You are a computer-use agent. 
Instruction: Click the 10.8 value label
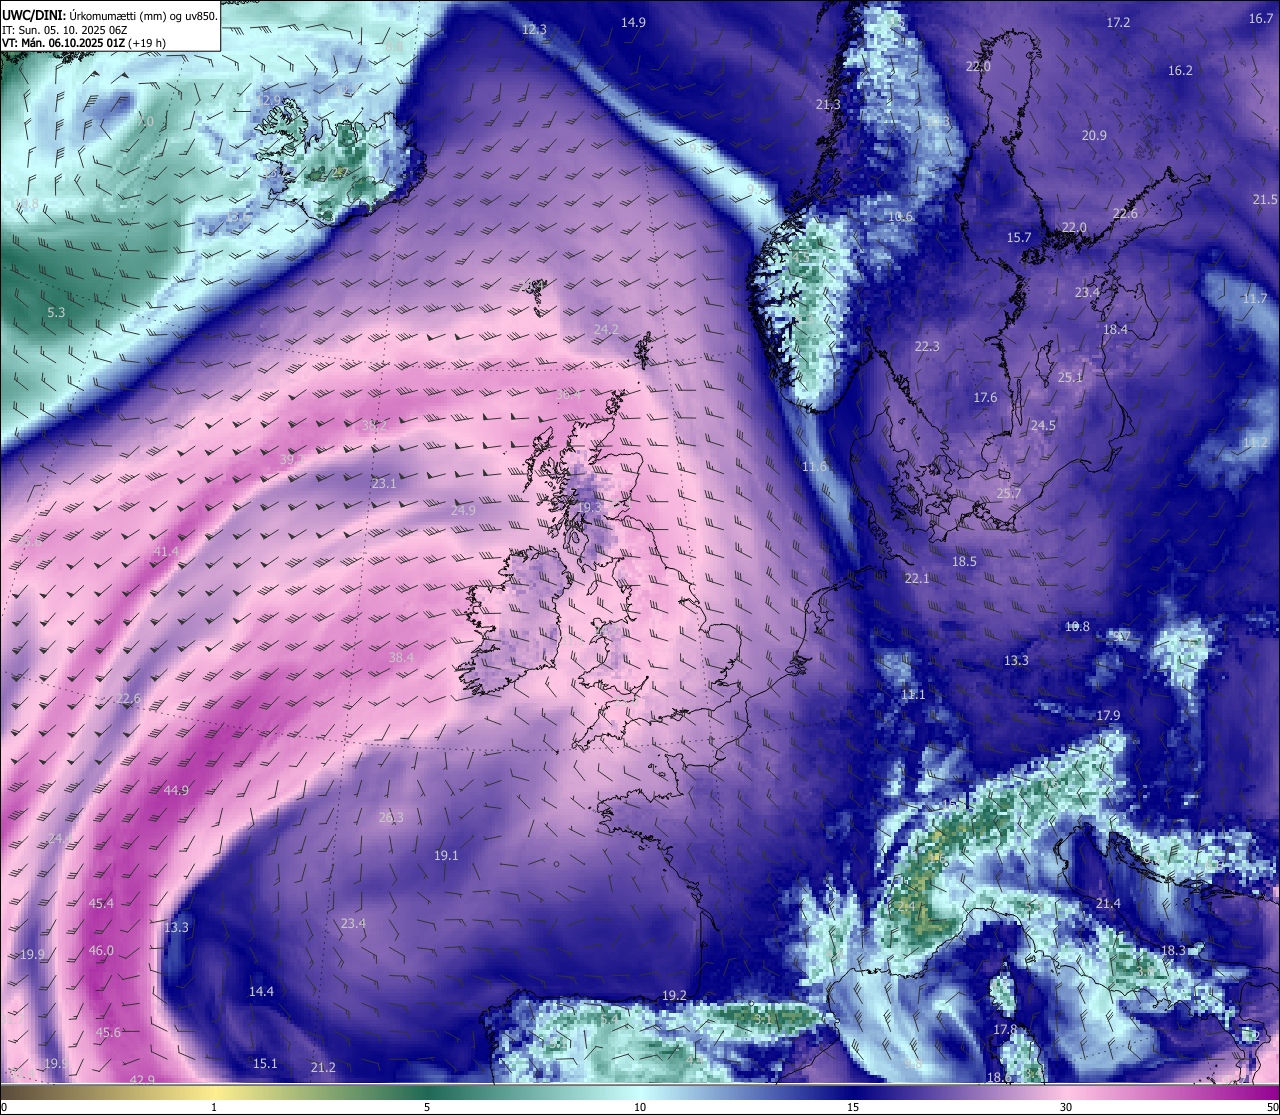[x=1077, y=626]
